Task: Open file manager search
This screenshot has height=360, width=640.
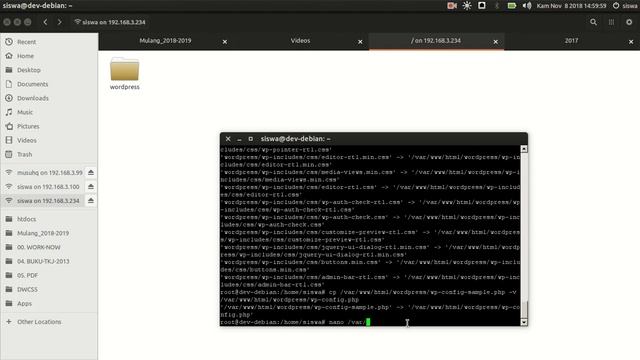Action: click(593, 22)
